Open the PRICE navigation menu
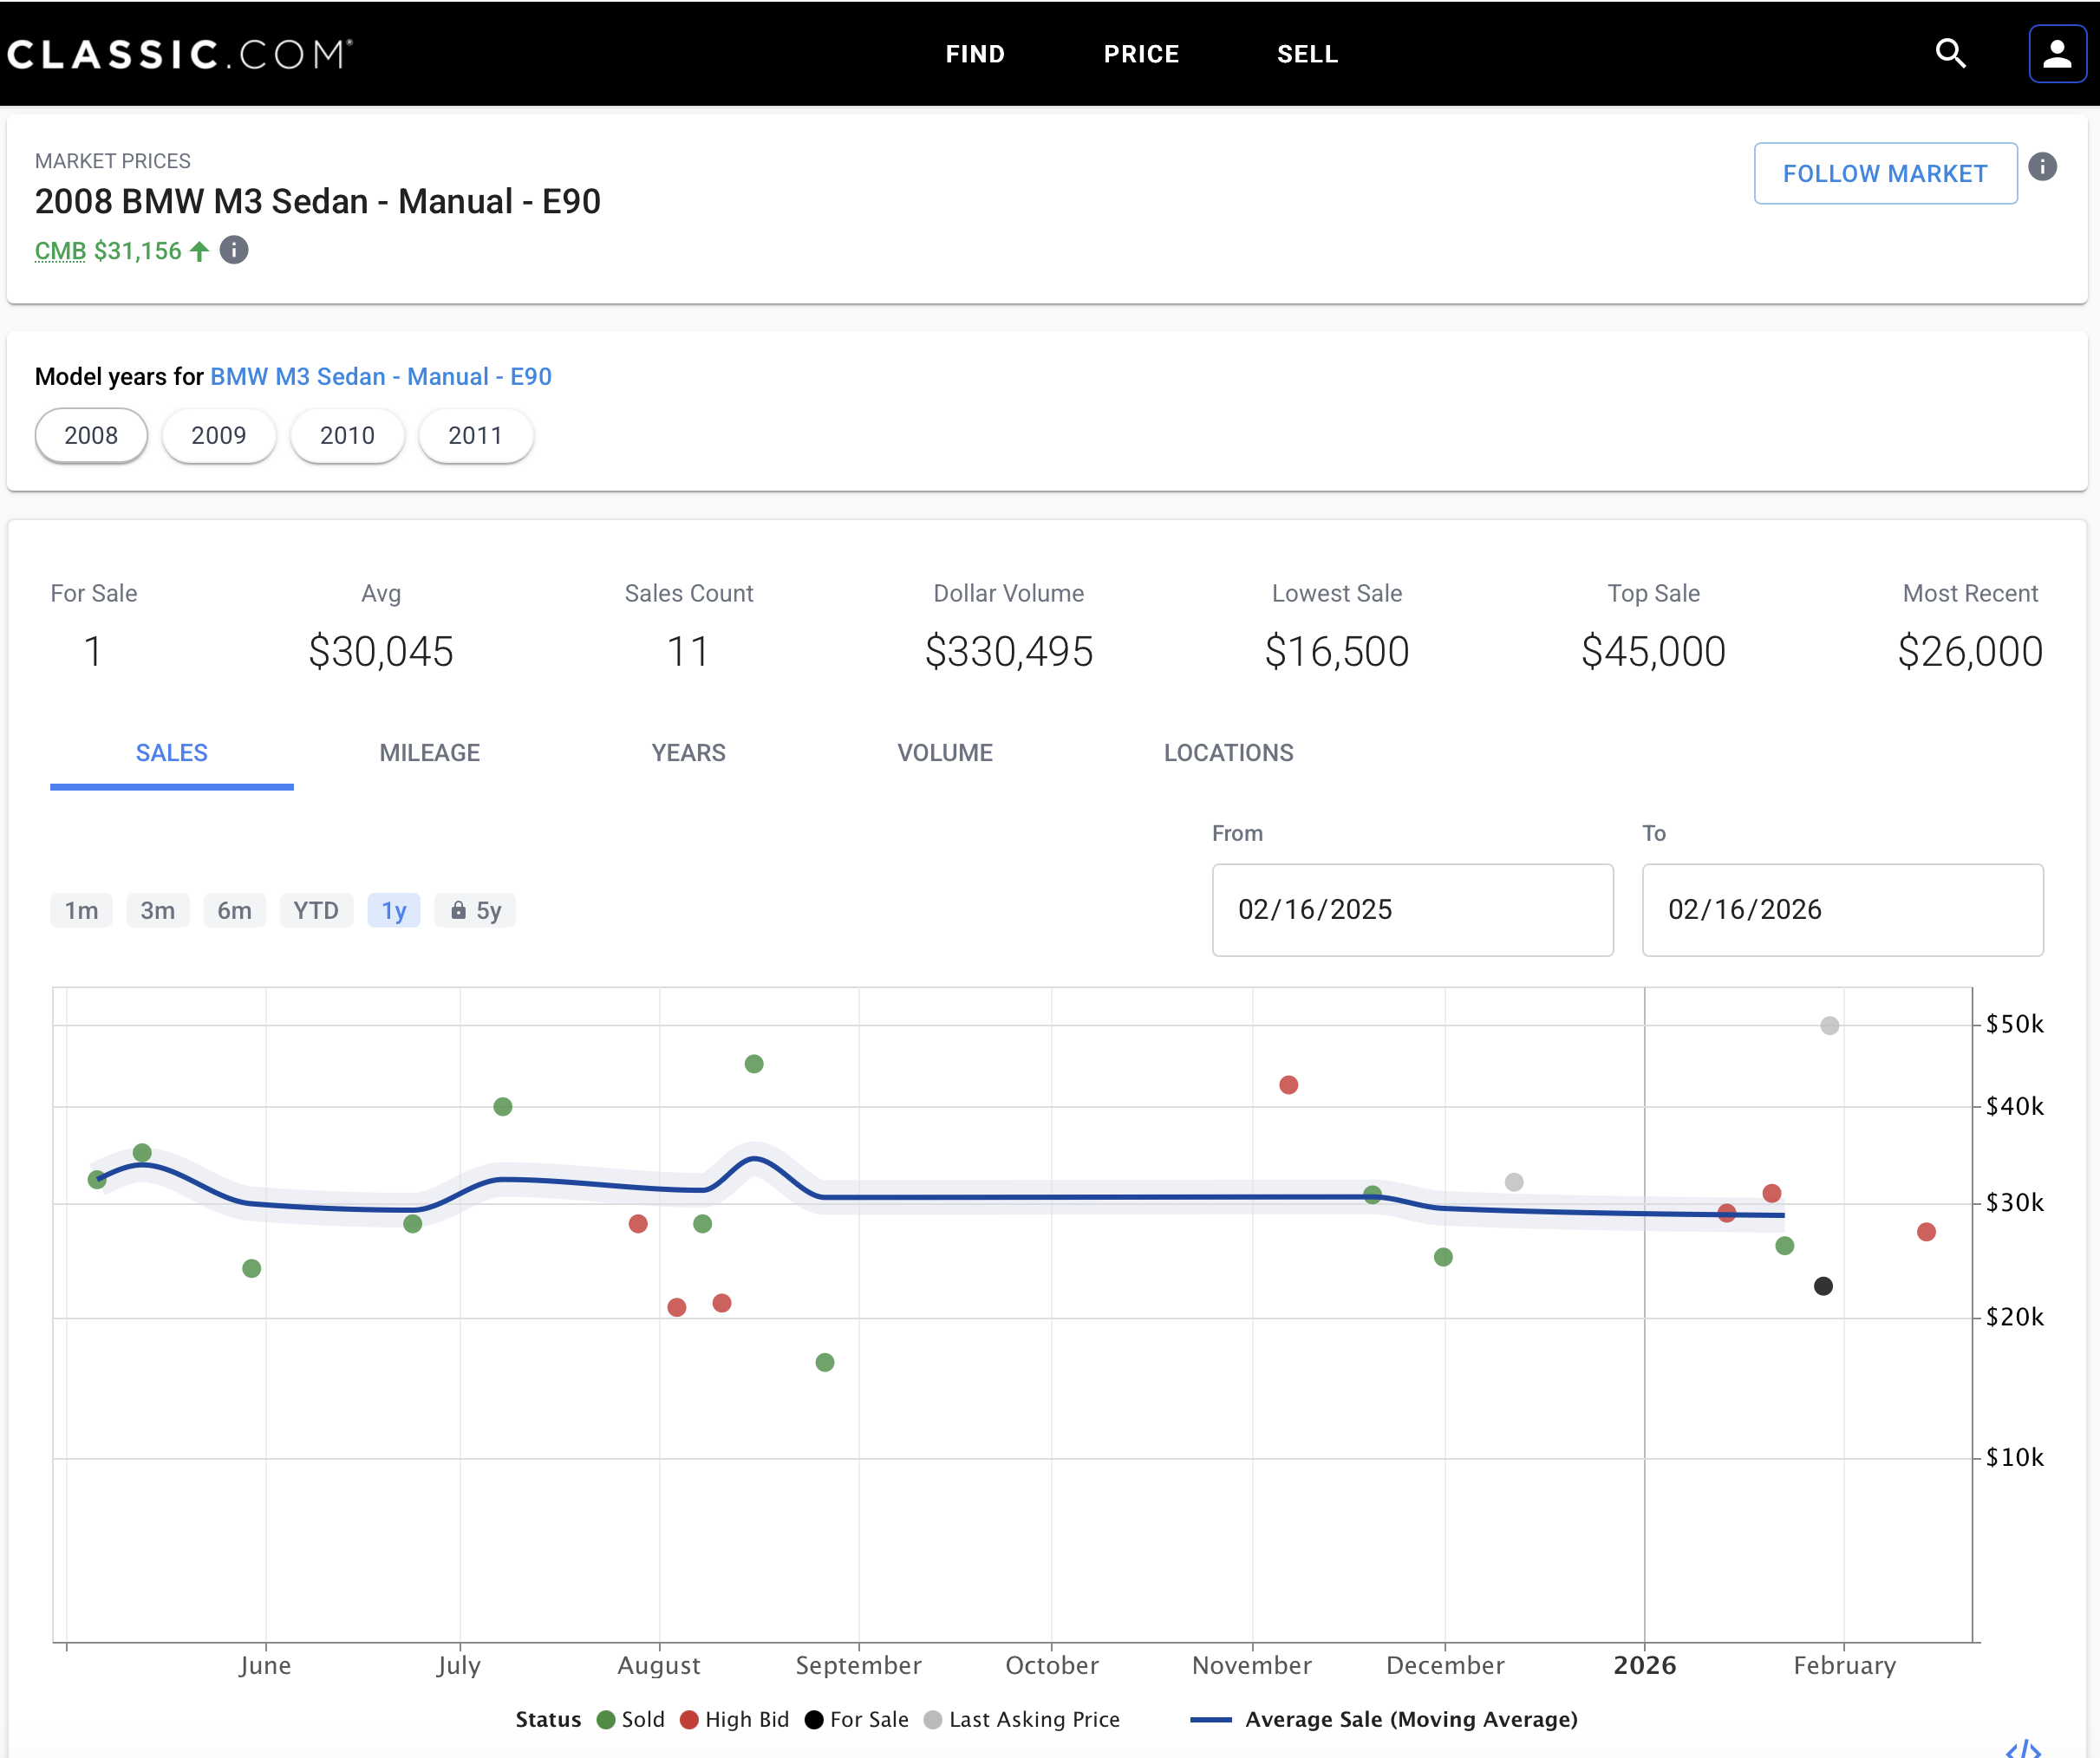 click(x=1141, y=54)
